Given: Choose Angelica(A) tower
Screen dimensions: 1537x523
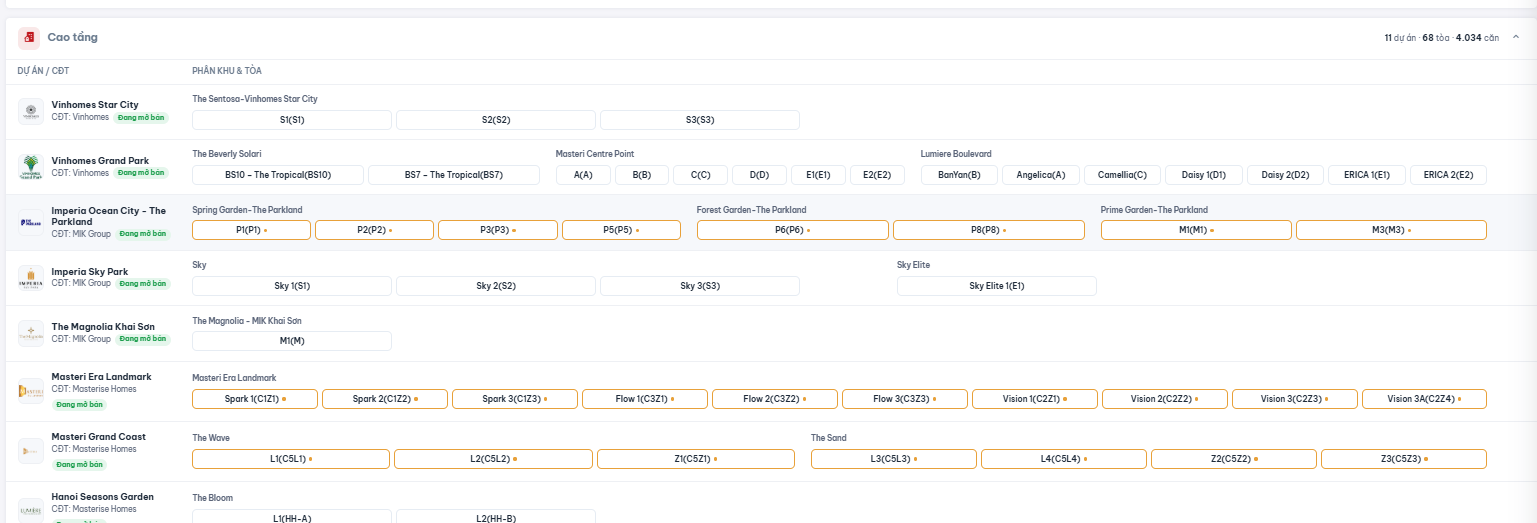Looking at the screenshot, I should click(1041, 175).
